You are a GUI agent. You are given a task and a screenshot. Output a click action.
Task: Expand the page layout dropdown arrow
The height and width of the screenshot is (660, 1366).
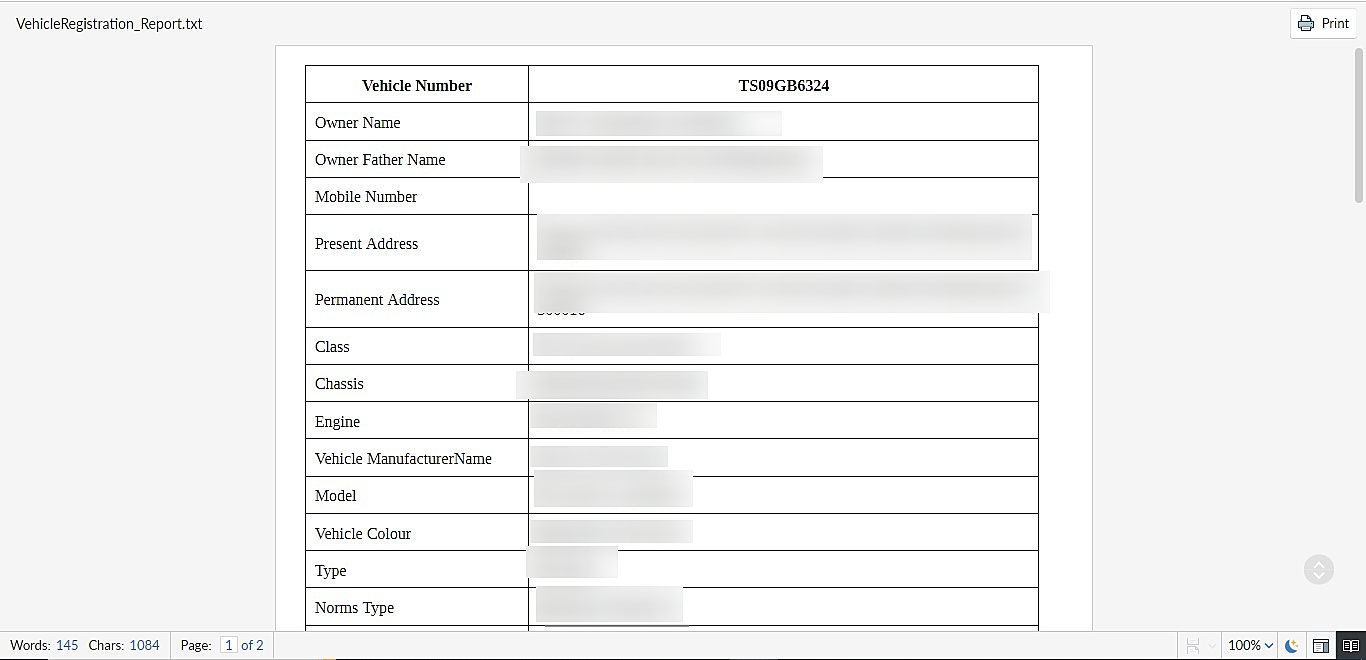tap(1212, 646)
